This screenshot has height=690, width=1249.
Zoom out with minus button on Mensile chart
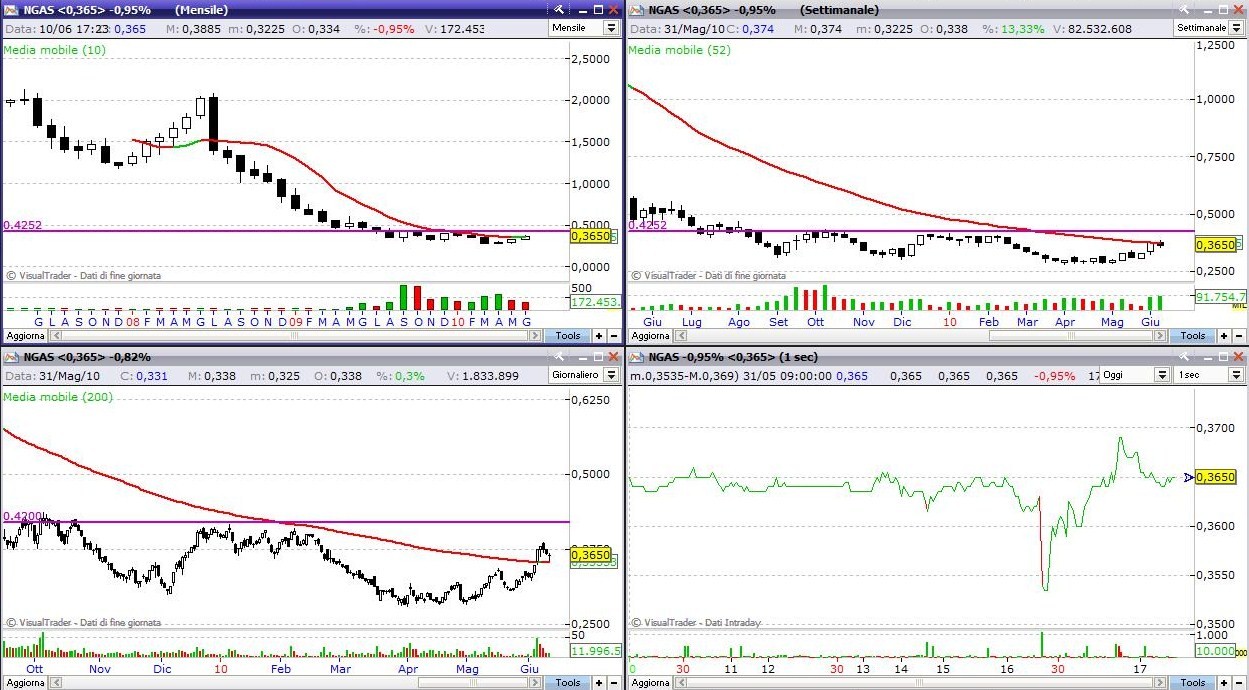(614, 336)
